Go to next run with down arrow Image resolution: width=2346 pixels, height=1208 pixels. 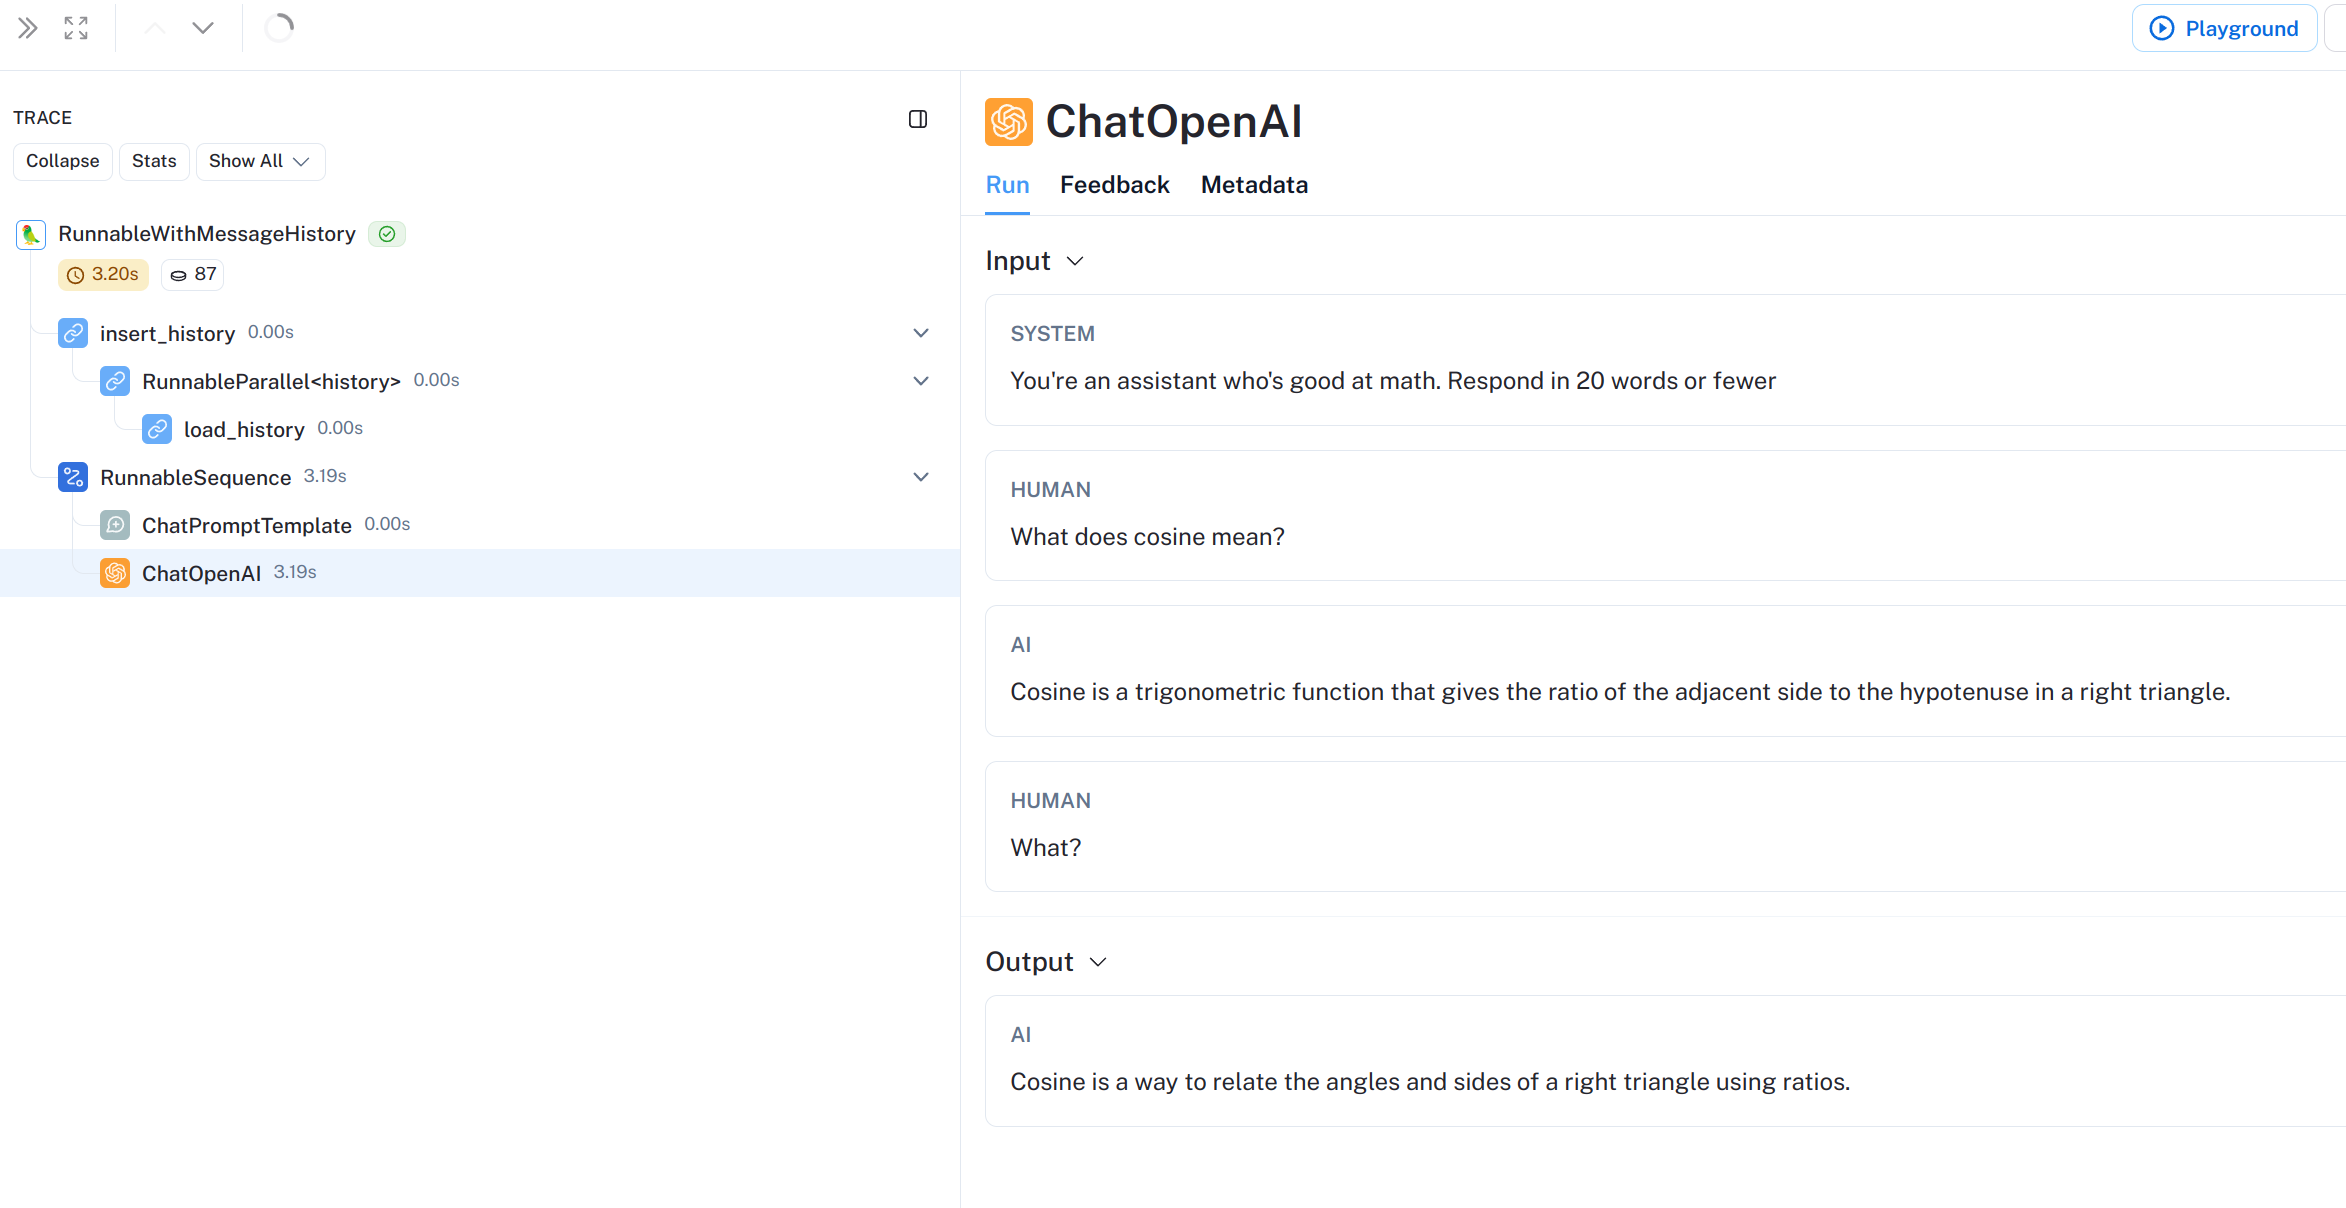(x=203, y=28)
